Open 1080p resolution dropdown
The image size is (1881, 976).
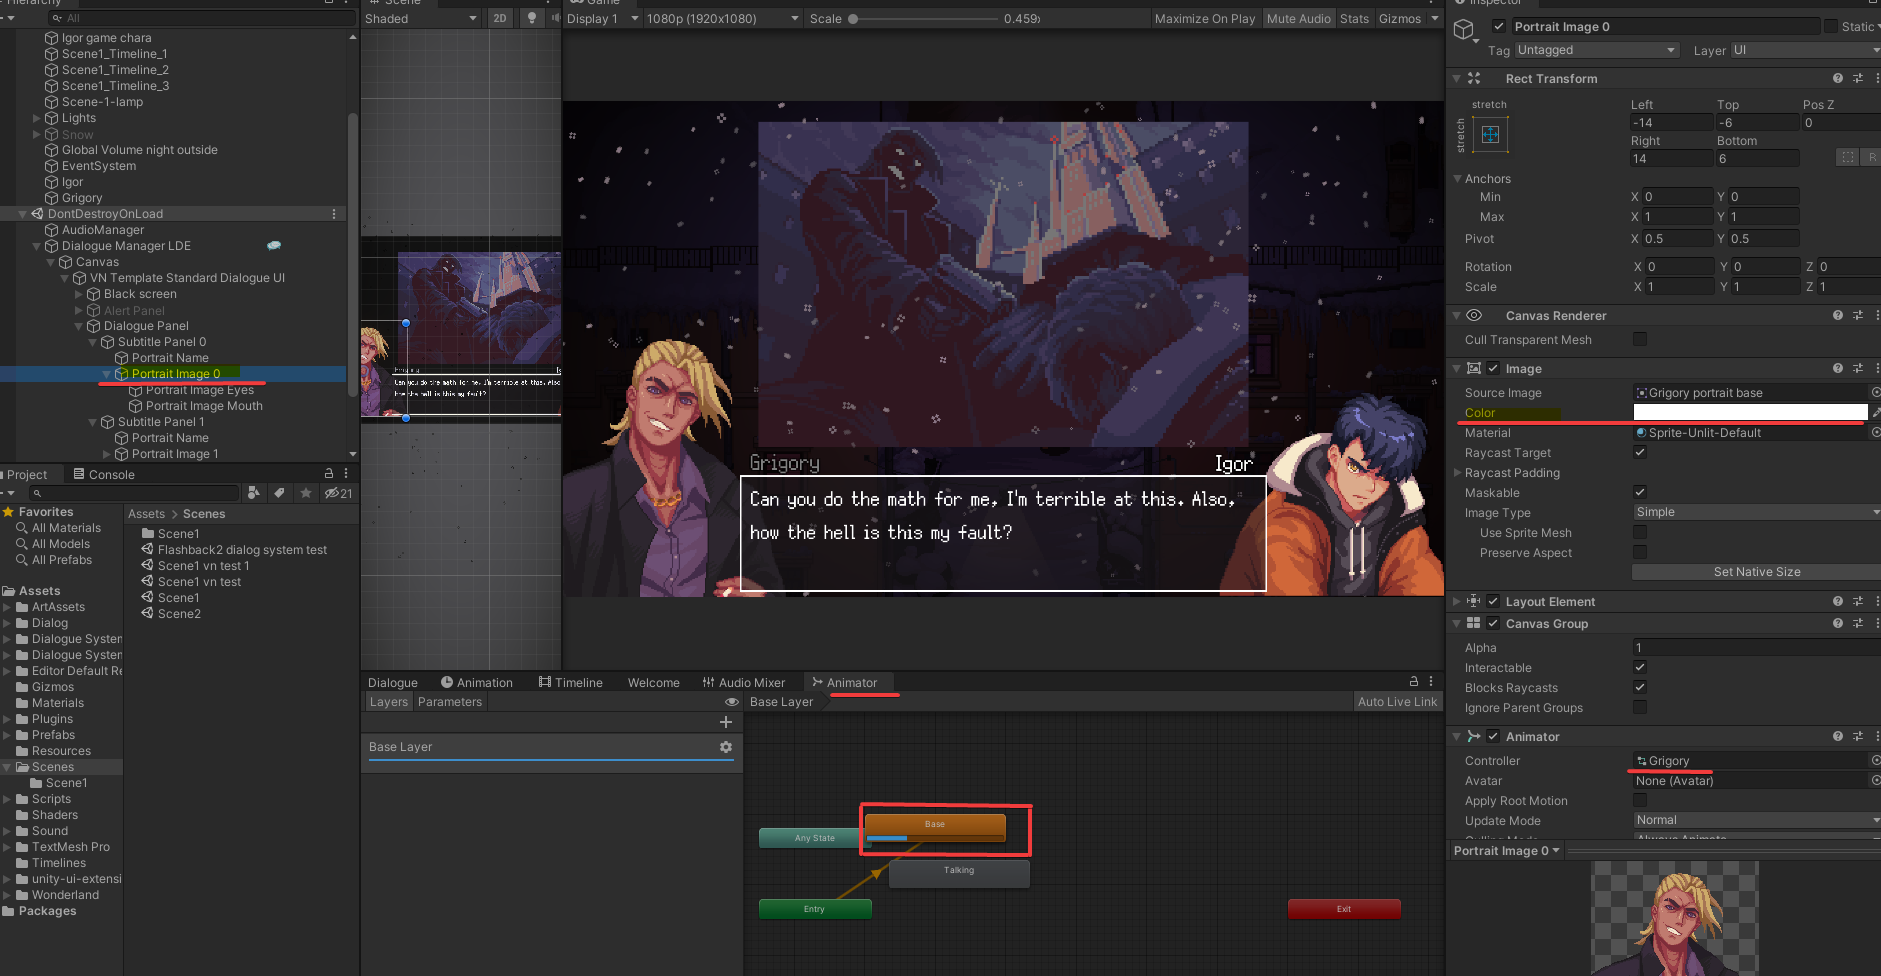pos(722,18)
